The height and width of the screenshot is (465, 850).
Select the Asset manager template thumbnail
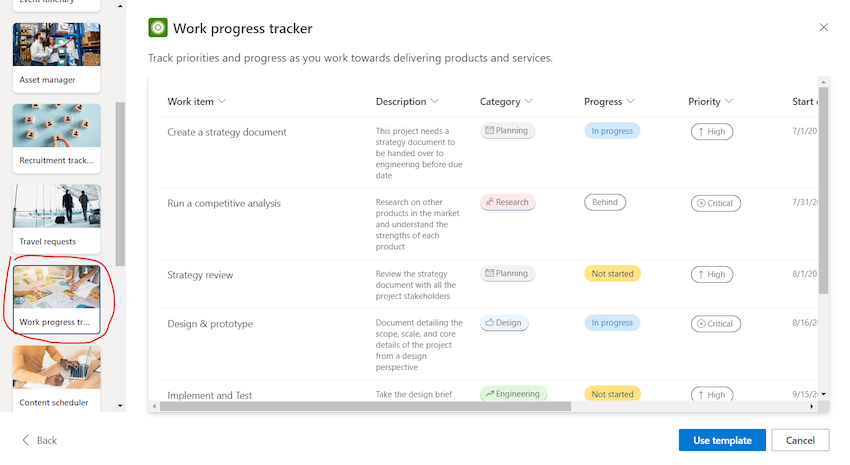click(x=56, y=57)
